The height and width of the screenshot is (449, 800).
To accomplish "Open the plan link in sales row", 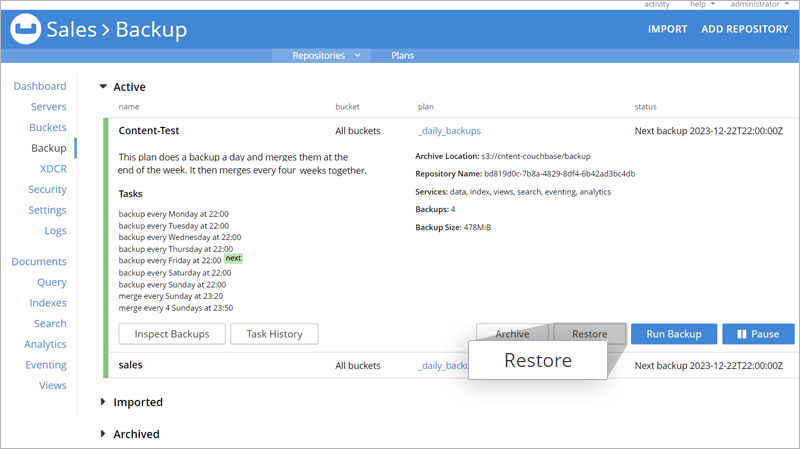I will point(443,365).
